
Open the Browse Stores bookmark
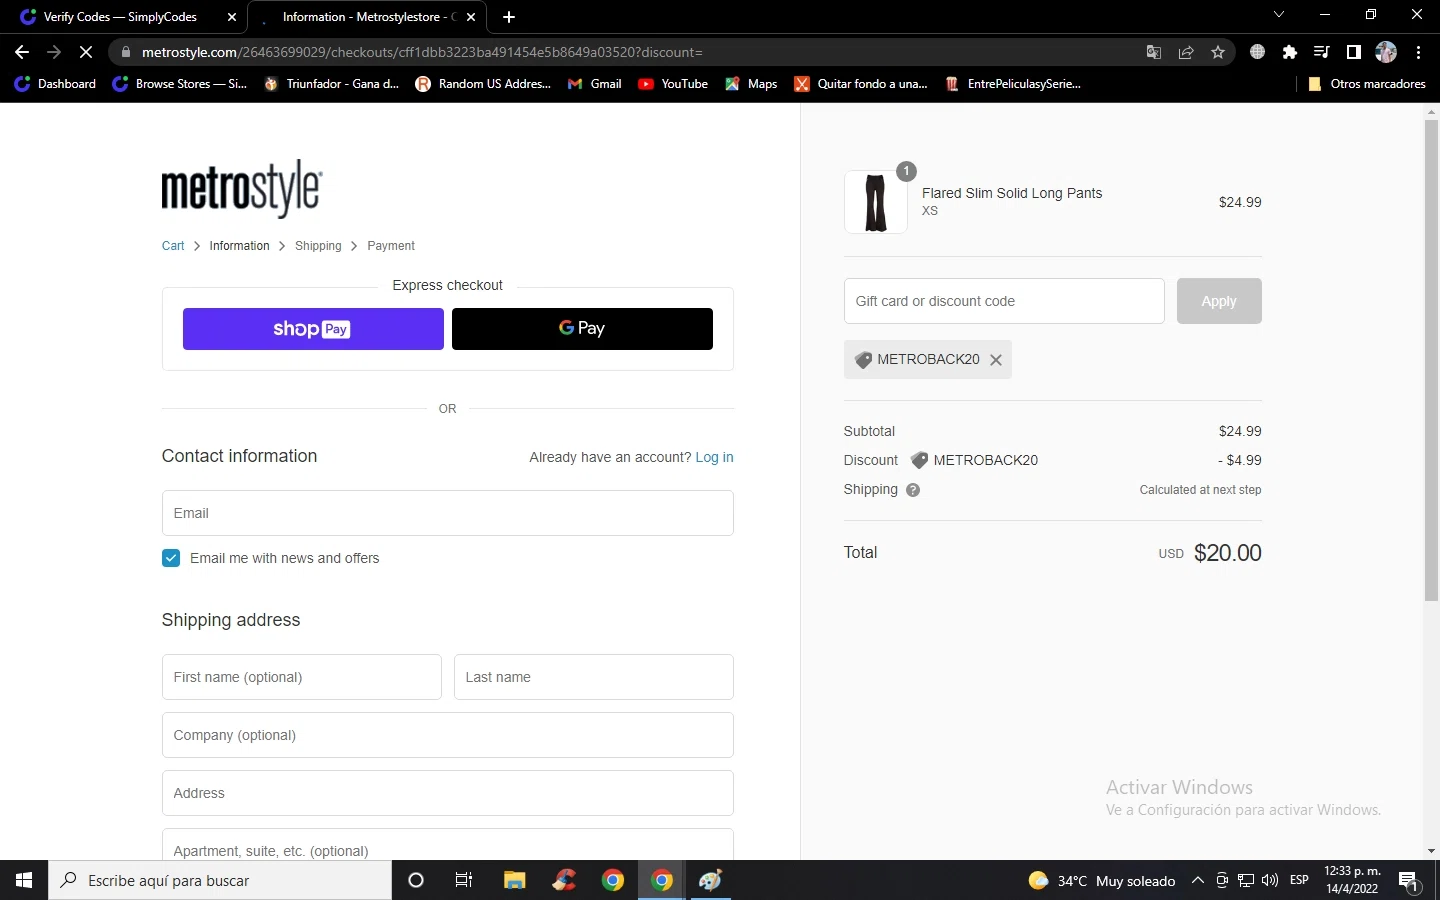[180, 84]
